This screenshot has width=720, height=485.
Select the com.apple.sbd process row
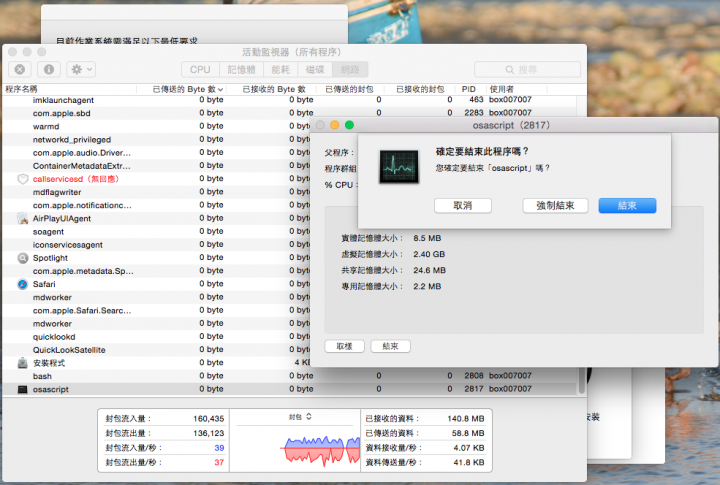[x=289, y=113]
